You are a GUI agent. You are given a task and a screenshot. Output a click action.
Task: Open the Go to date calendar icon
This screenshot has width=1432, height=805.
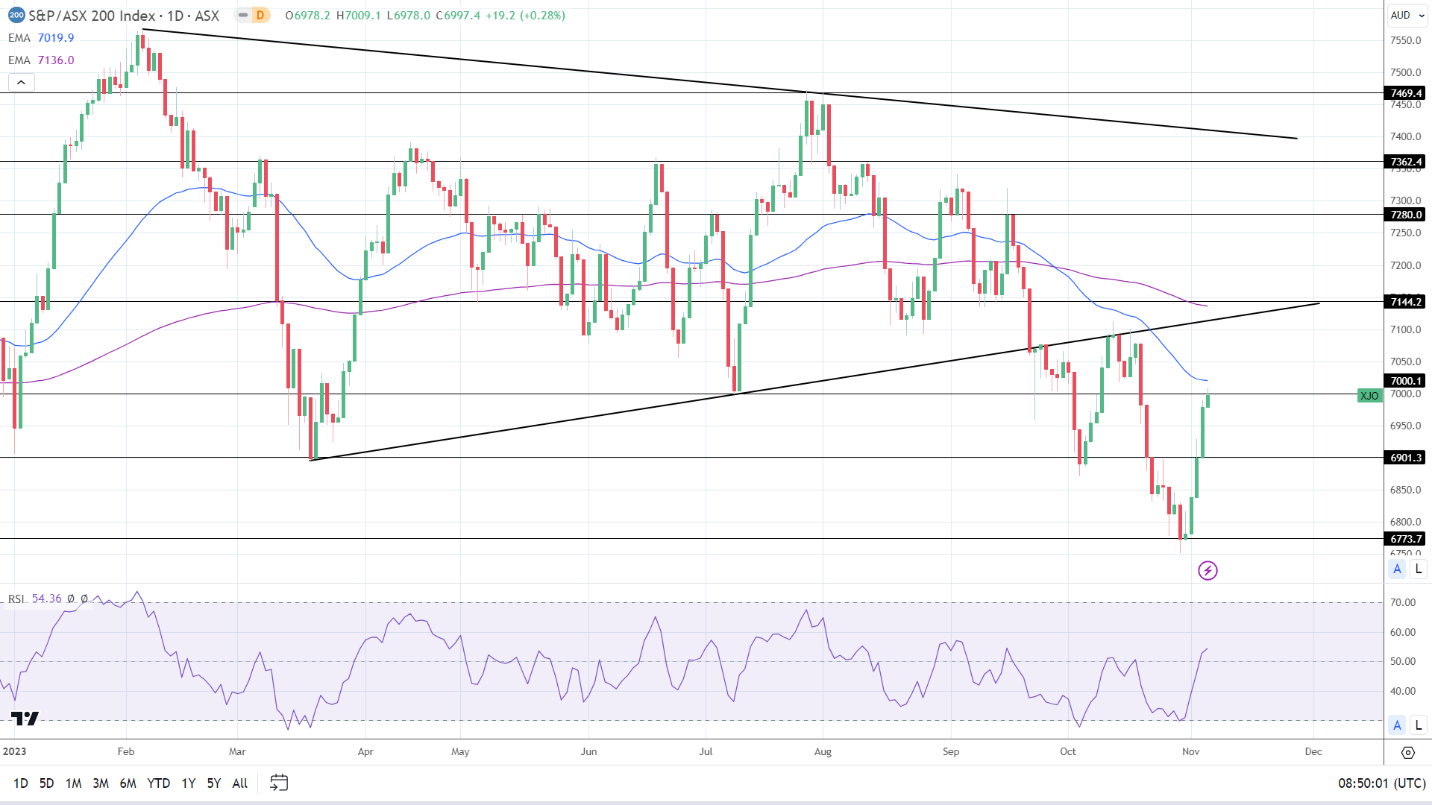279,783
